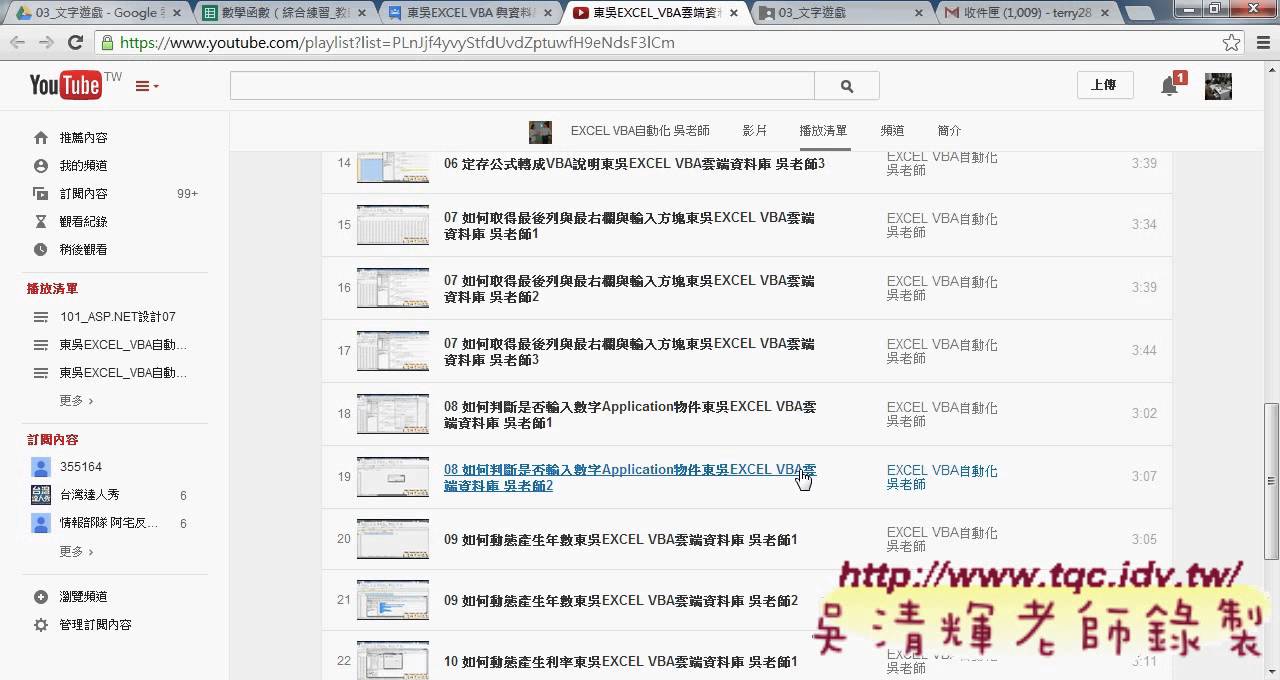The width and height of the screenshot is (1280, 680).
Task: Switch to the 簡介 tab
Action: click(949, 131)
